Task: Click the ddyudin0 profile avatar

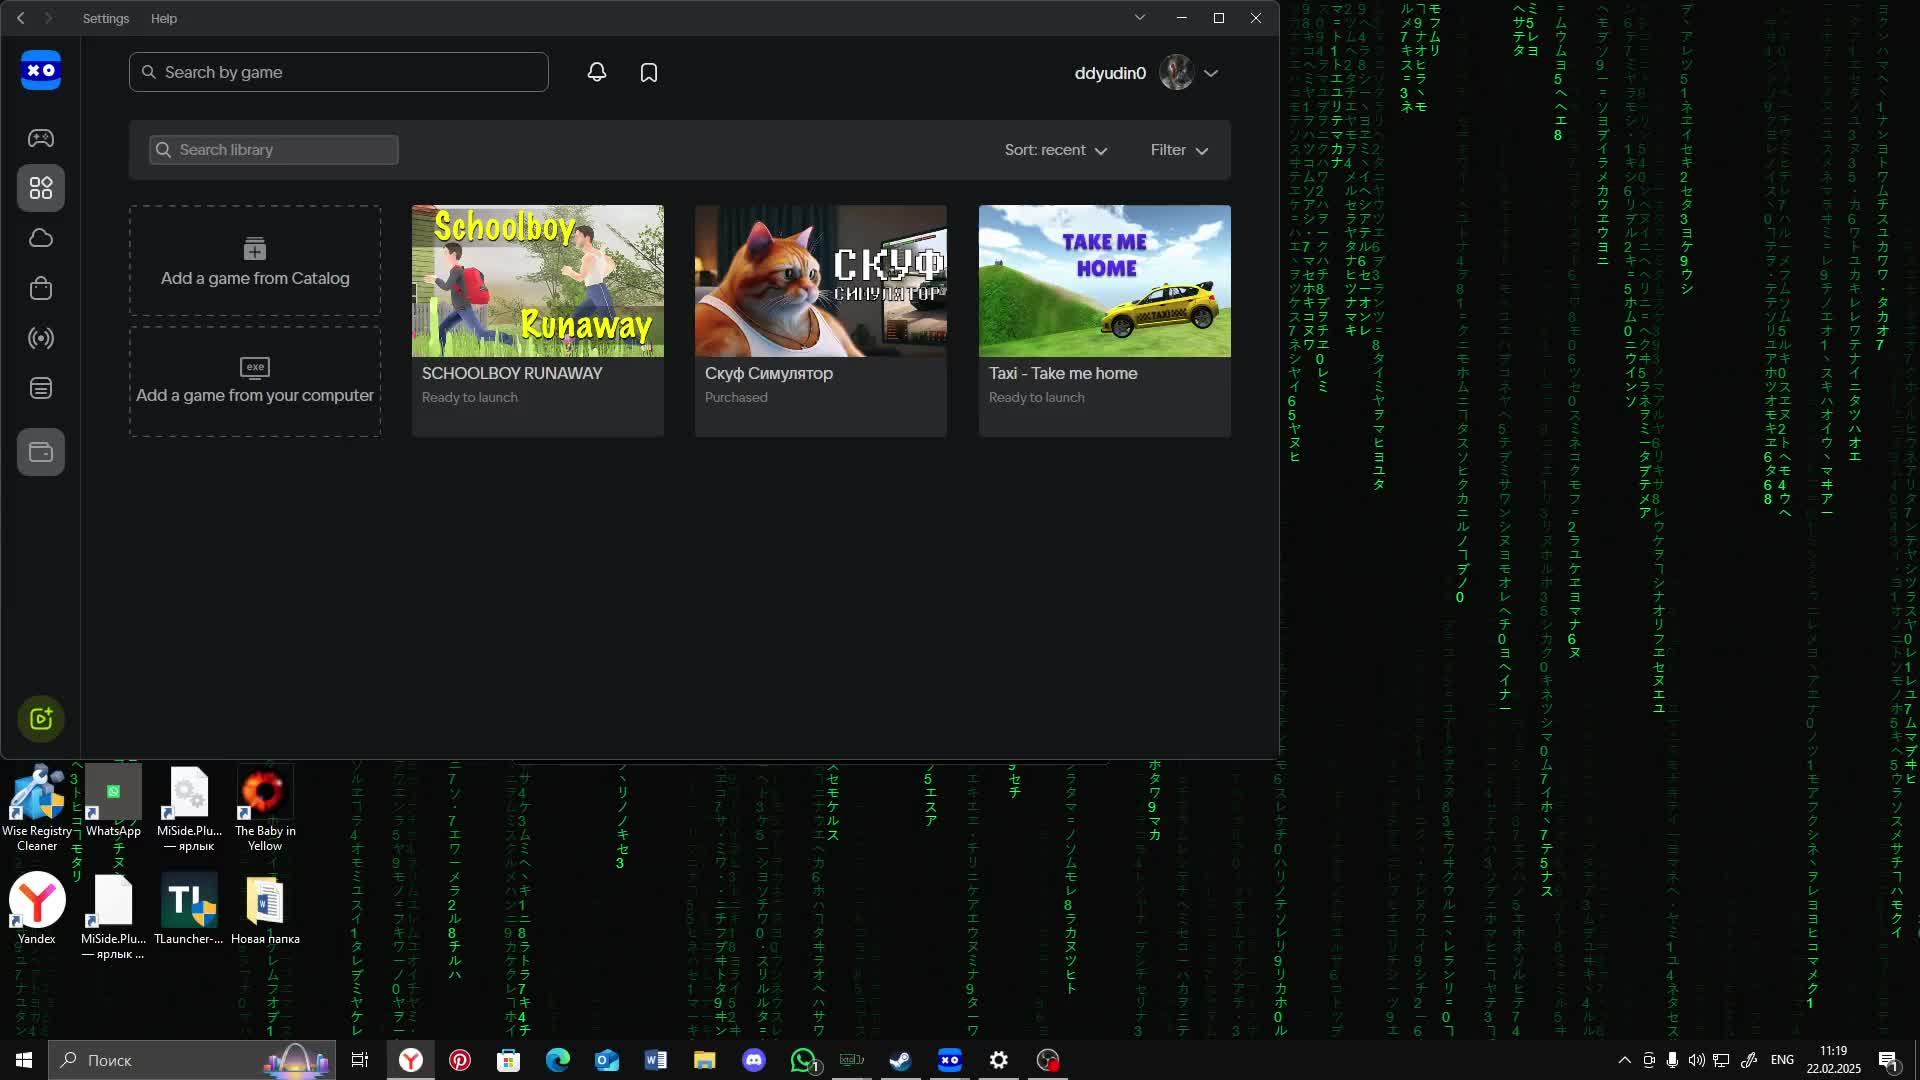Action: click(x=1176, y=73)
